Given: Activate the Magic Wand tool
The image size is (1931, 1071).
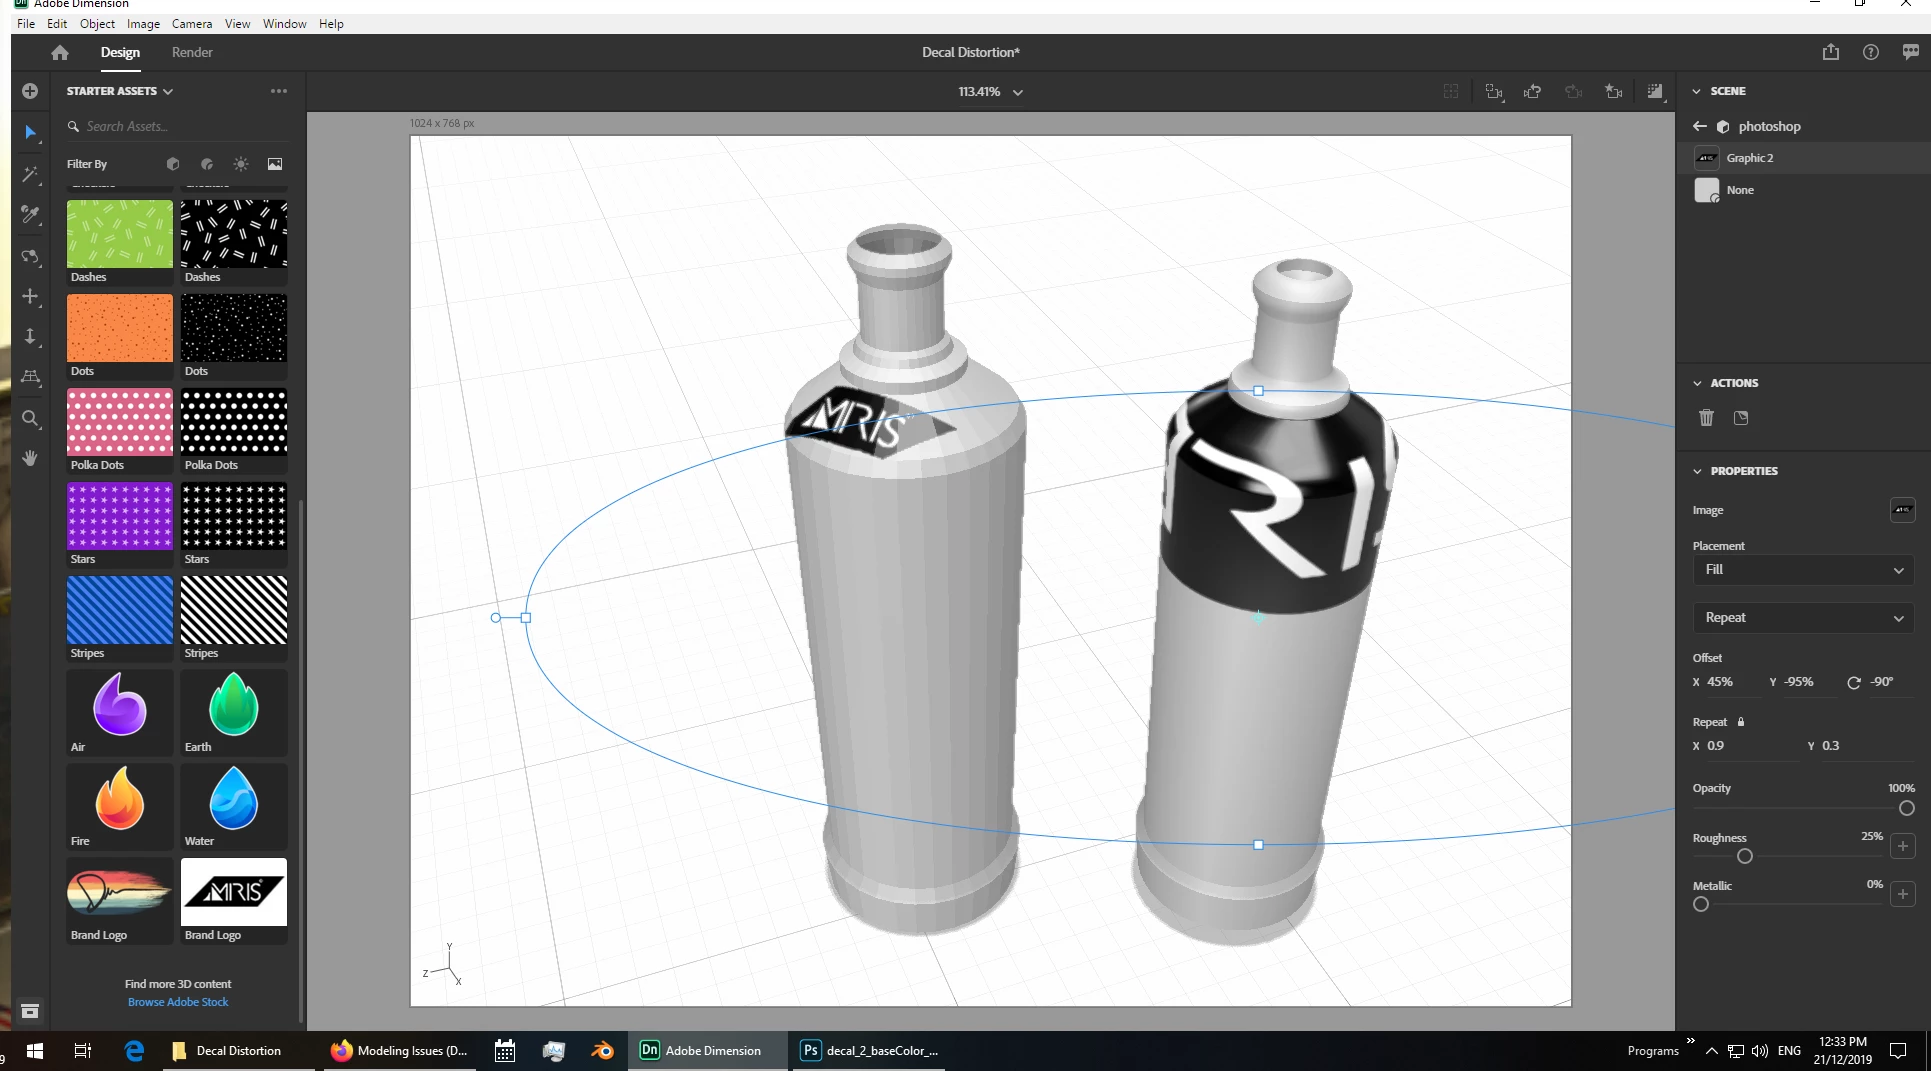Looking at the screenshot, I should [30, 174].
